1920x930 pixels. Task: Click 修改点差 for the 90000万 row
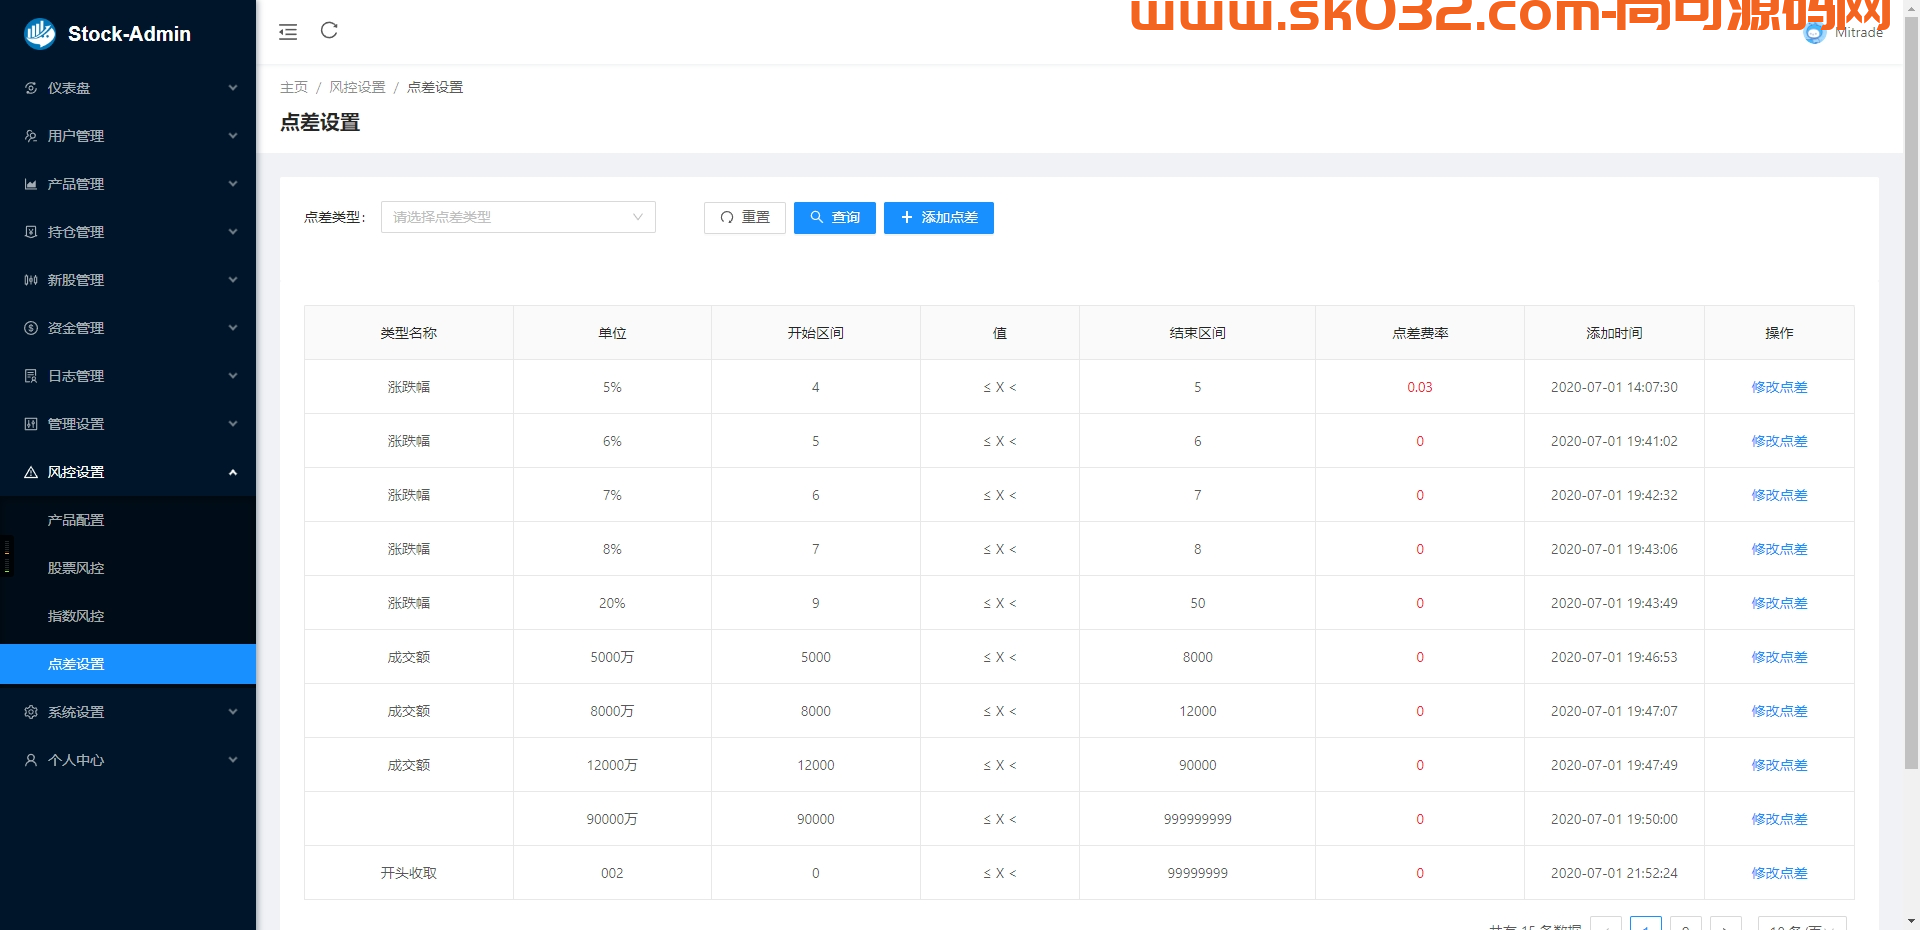coord(1779,819)
